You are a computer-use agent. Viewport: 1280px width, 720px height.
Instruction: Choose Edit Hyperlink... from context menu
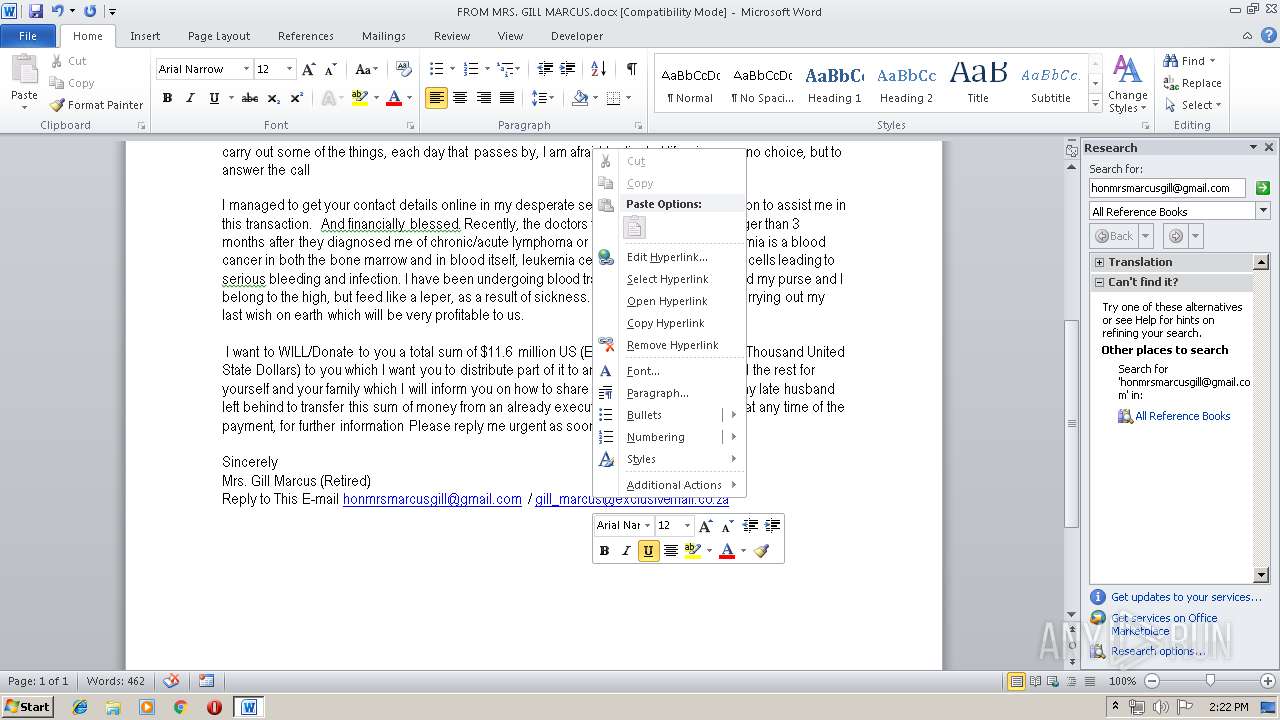[x=669, y=257]
